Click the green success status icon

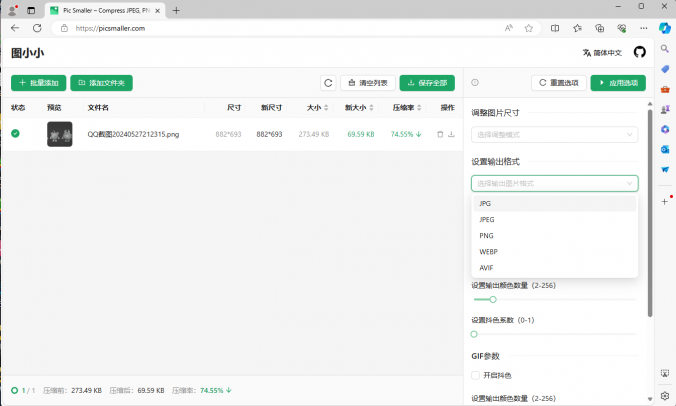[x=15, y=134]
